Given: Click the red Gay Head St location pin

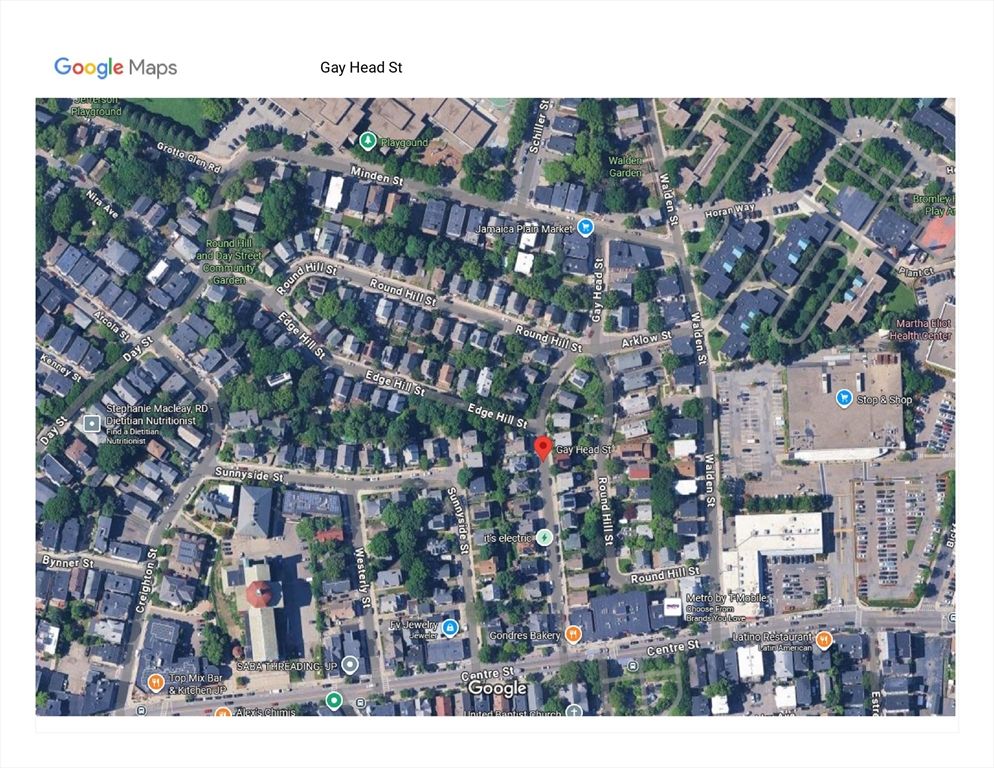Looking at the screenshot, I should pyautogui.click(x=543, y=447).
